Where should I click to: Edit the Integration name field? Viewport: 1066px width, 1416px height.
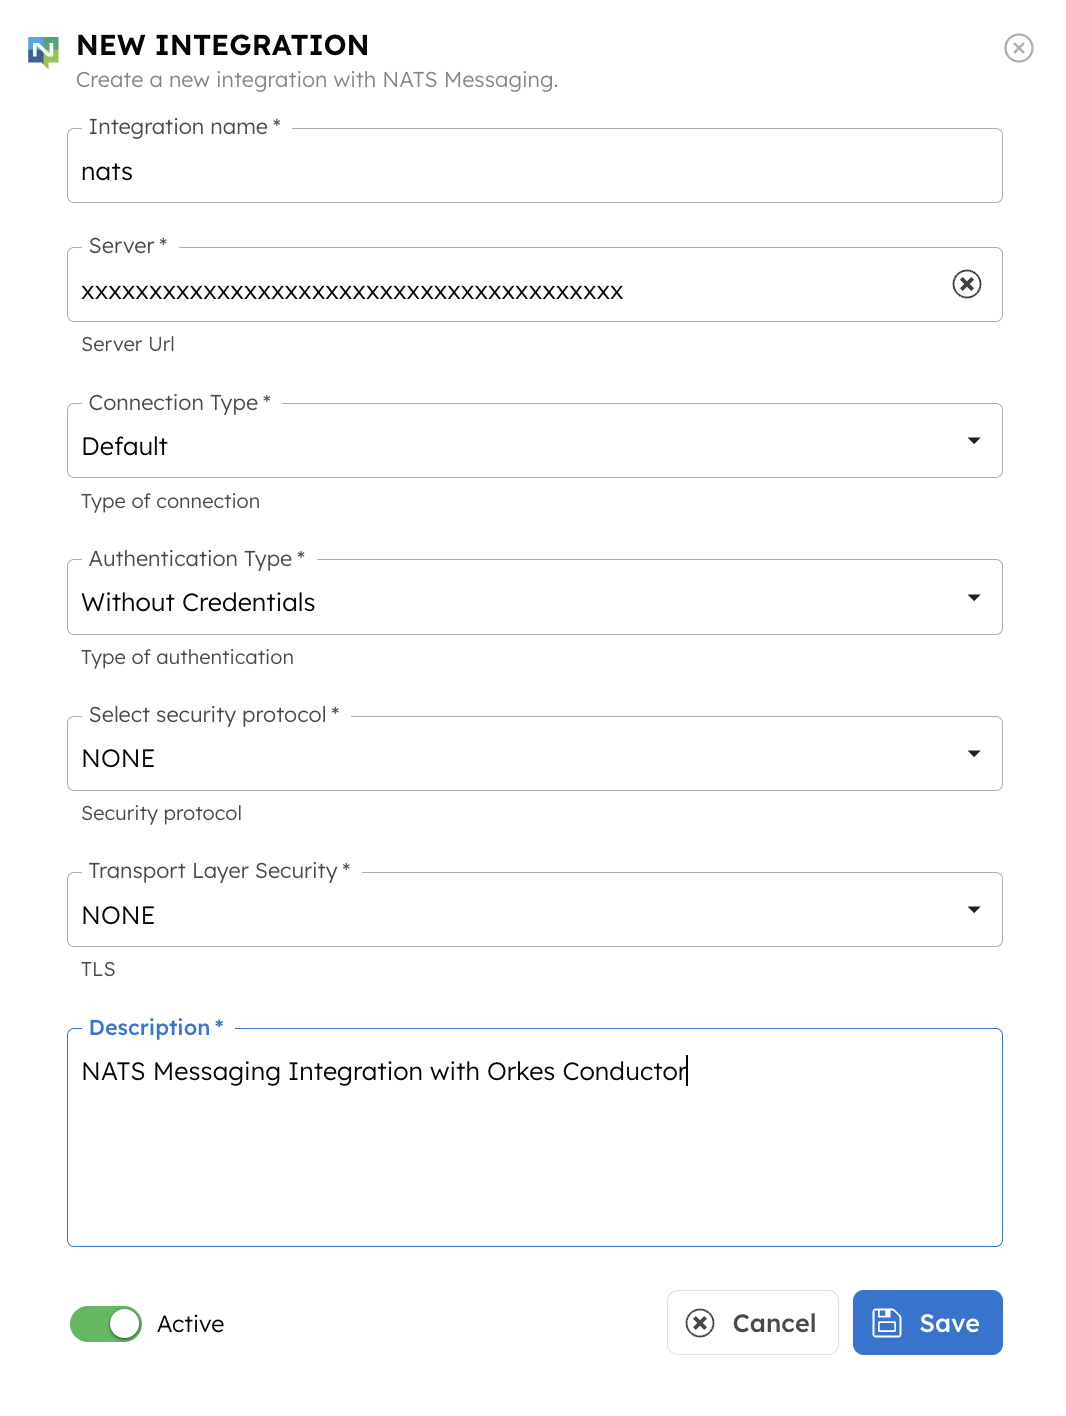tap(534, 166)
